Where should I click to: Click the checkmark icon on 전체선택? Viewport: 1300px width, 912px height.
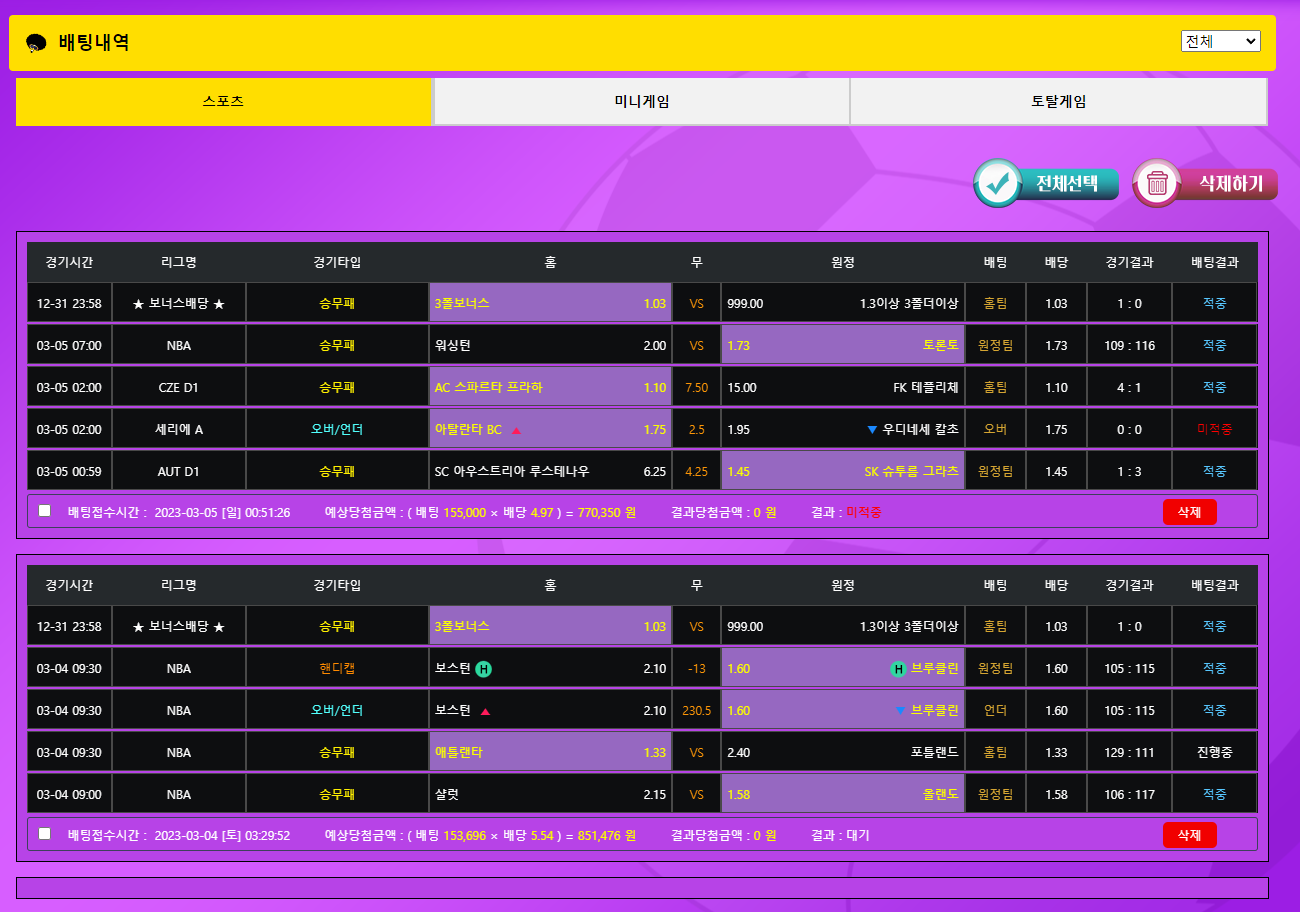[997, 184]
